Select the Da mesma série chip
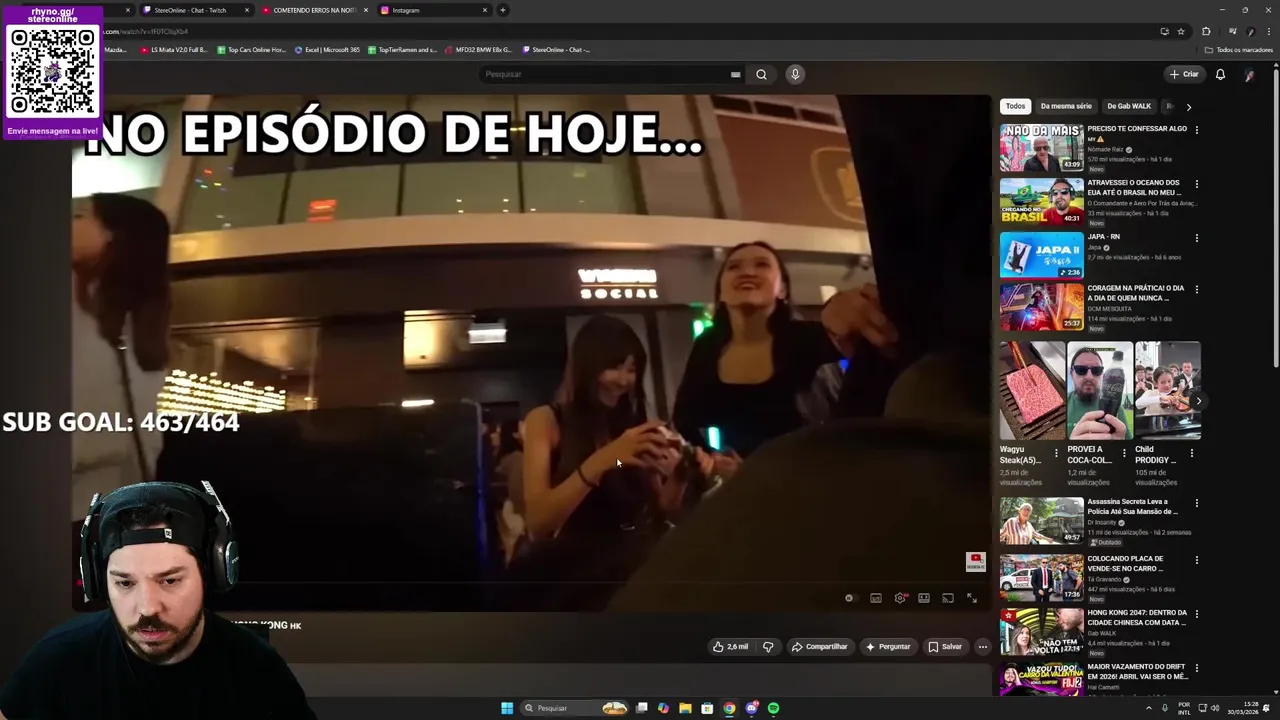1280x720 pixels. (1066, 106)
